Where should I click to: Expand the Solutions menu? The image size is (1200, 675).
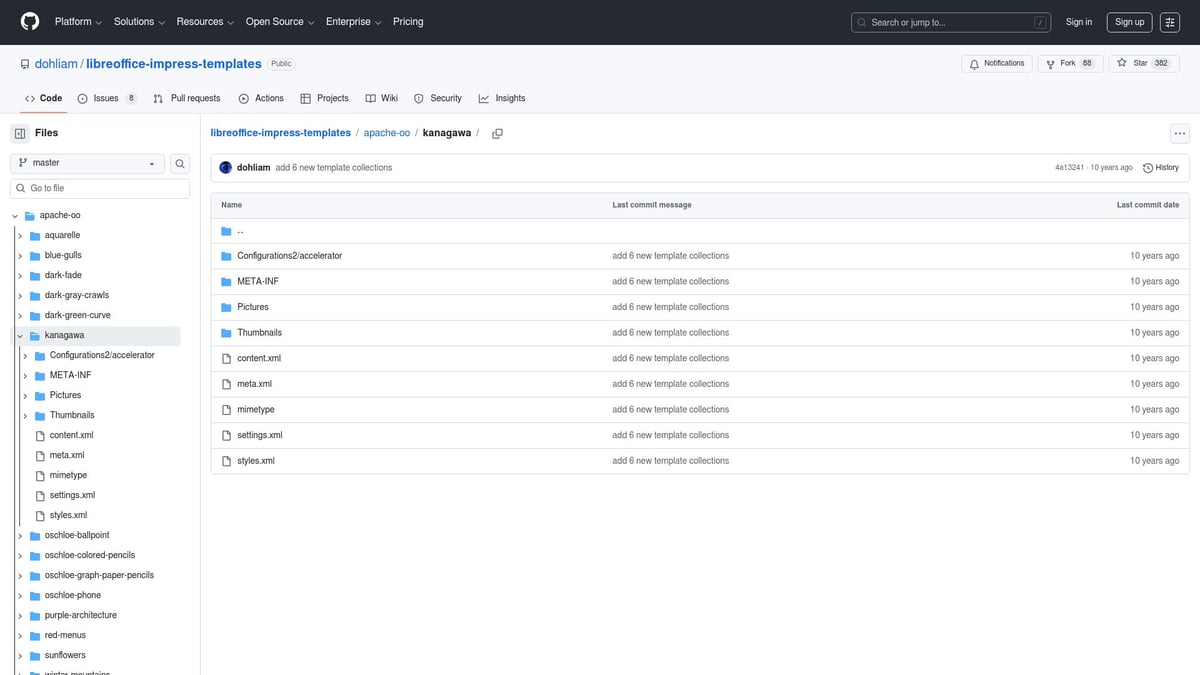tap(139, 21)
